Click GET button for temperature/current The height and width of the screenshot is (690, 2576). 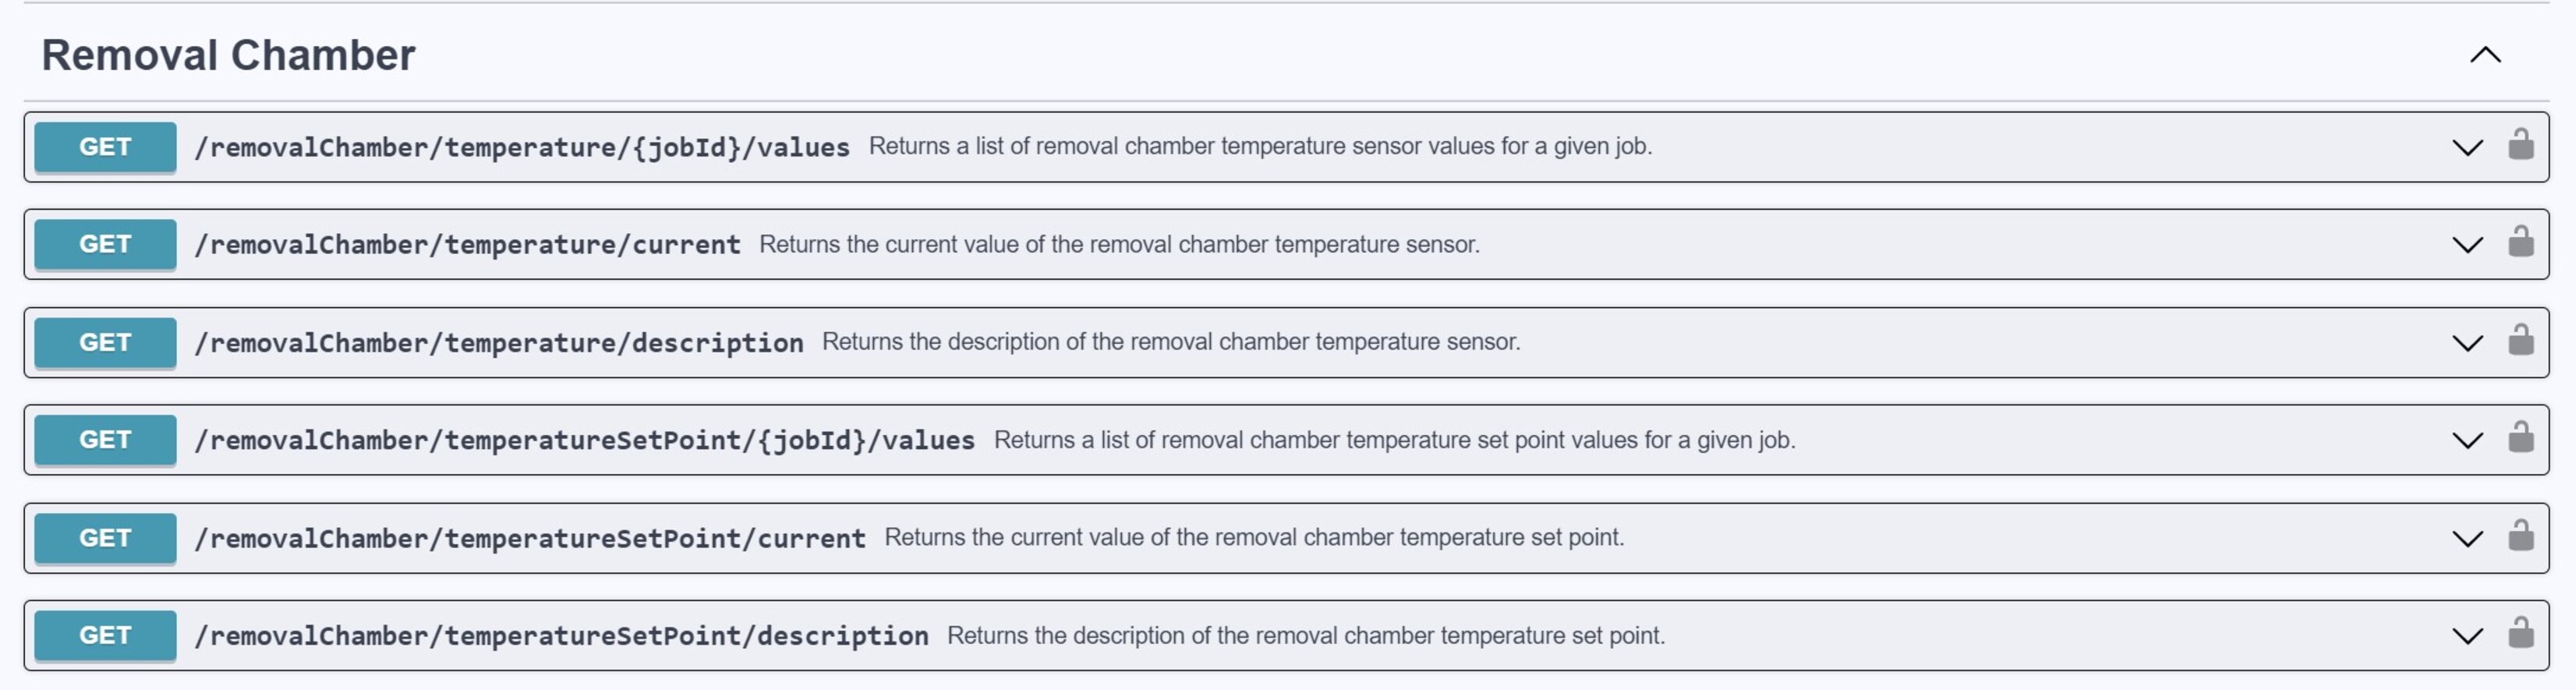[x=105, y=244]
